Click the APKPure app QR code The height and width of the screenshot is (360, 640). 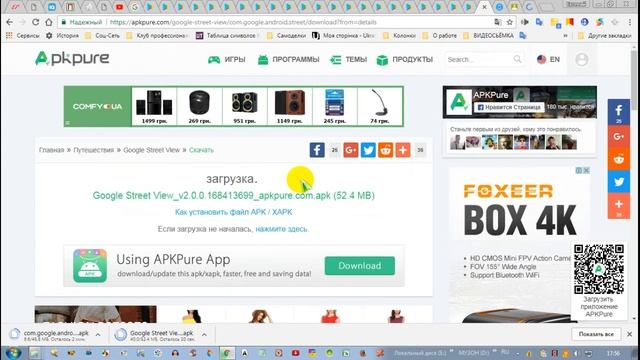[599, 269]
